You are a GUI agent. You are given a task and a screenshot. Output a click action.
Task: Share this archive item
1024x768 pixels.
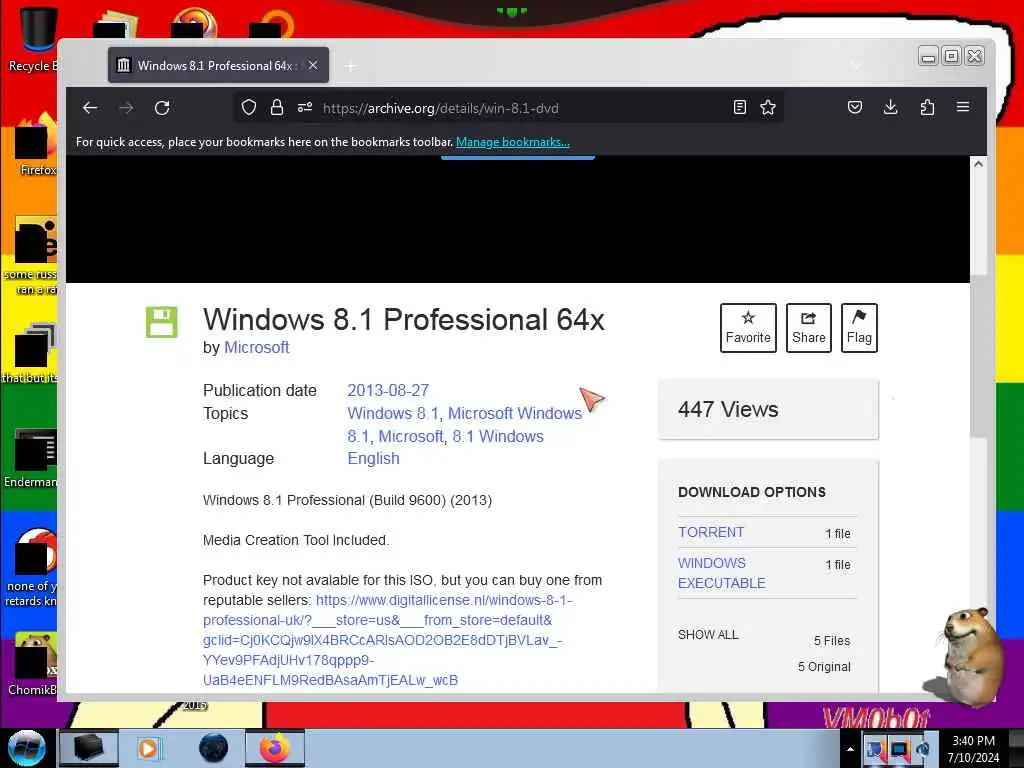[x=808, y=328]
